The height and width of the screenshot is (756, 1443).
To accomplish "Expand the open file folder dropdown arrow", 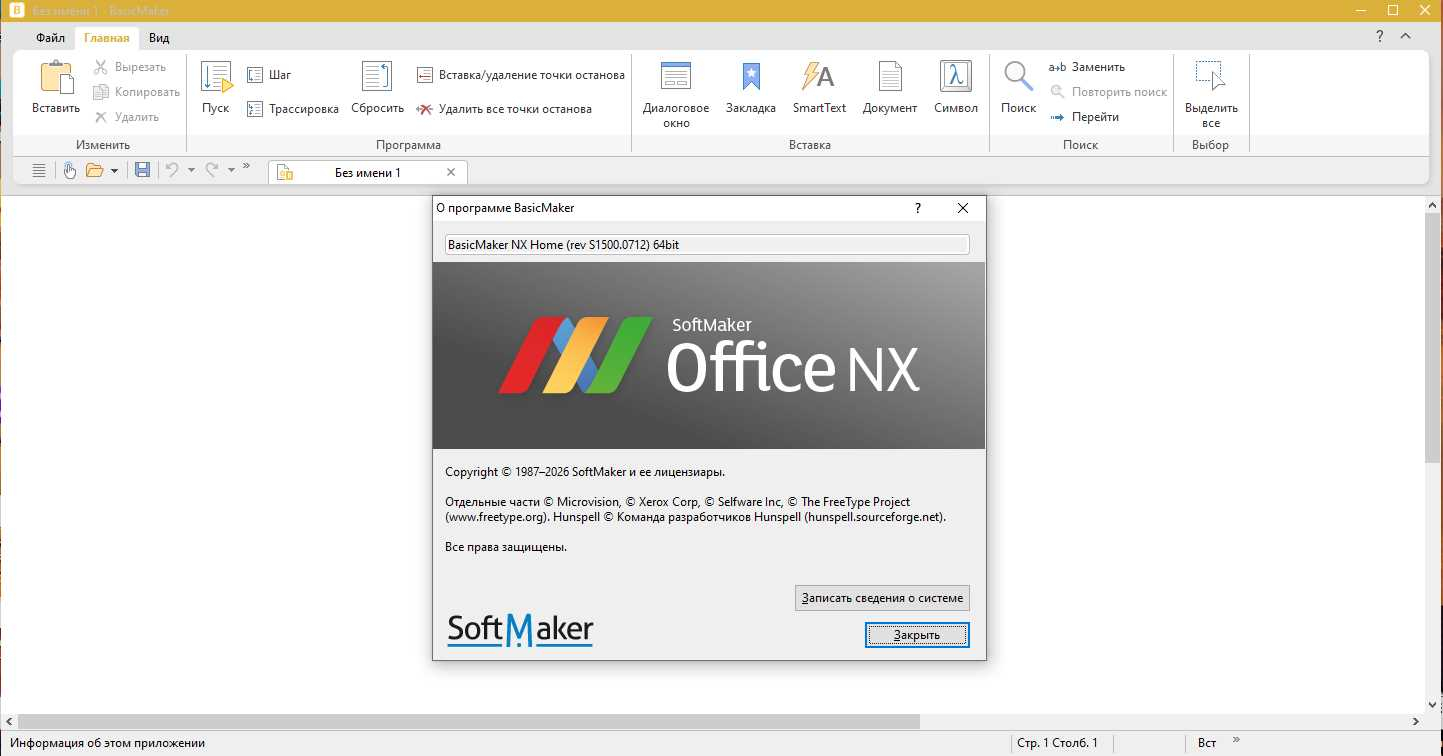I will 114,171.
